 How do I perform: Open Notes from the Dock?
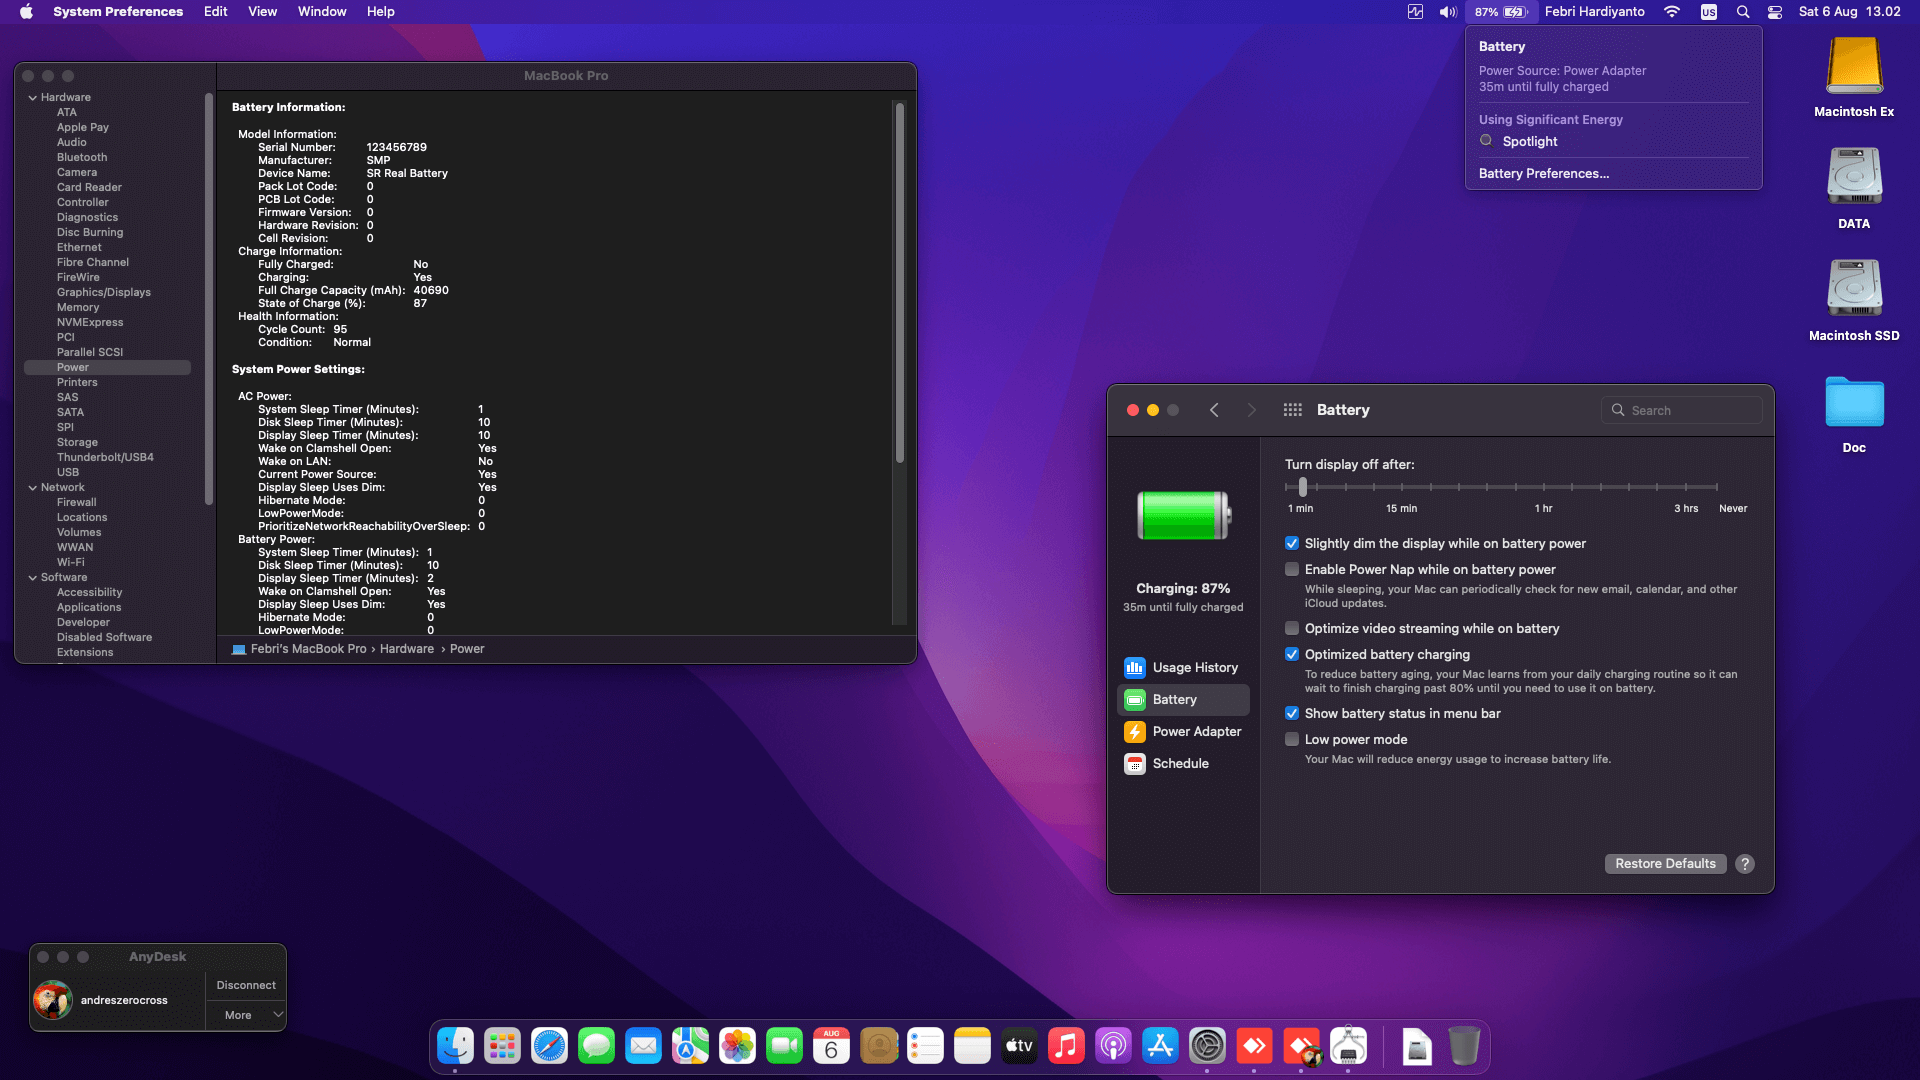tap(972, 1046)
